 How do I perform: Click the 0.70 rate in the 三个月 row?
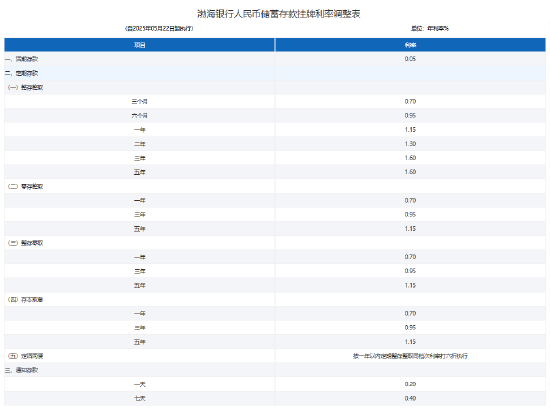pos(410,101)
